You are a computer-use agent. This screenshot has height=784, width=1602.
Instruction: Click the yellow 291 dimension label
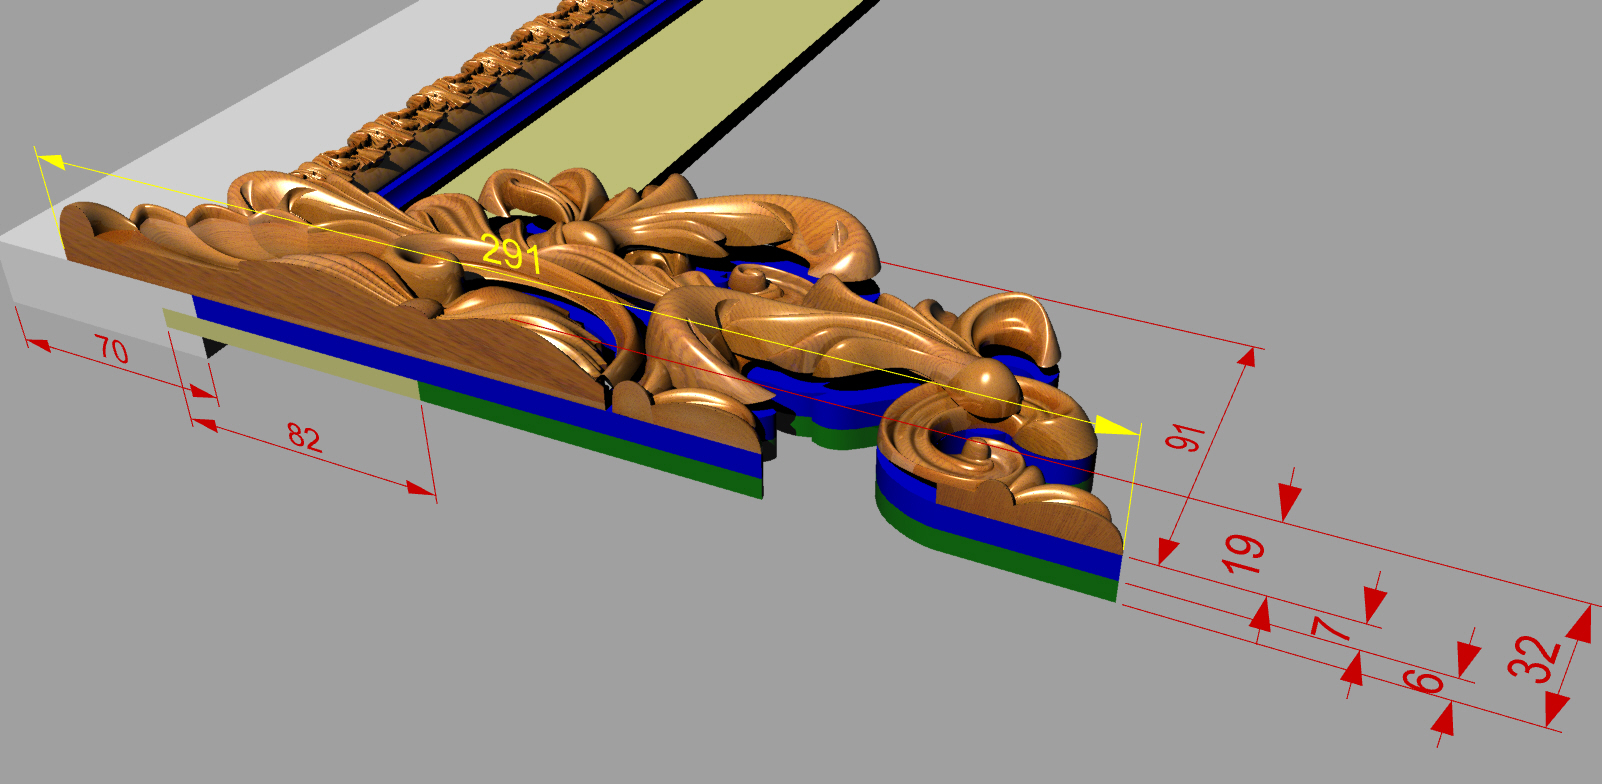pos(511,254)
